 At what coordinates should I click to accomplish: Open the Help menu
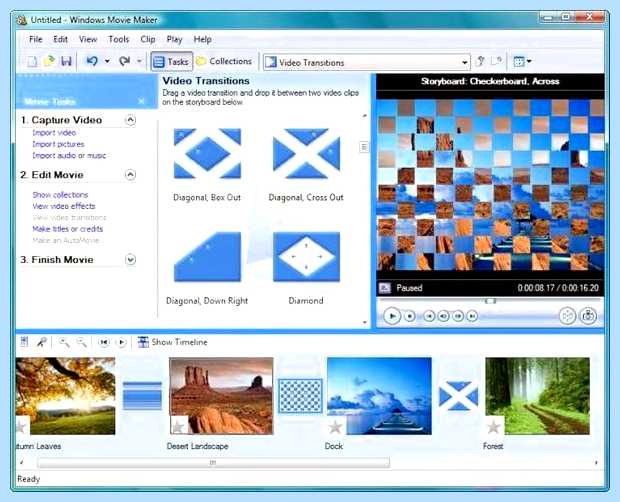202,40
